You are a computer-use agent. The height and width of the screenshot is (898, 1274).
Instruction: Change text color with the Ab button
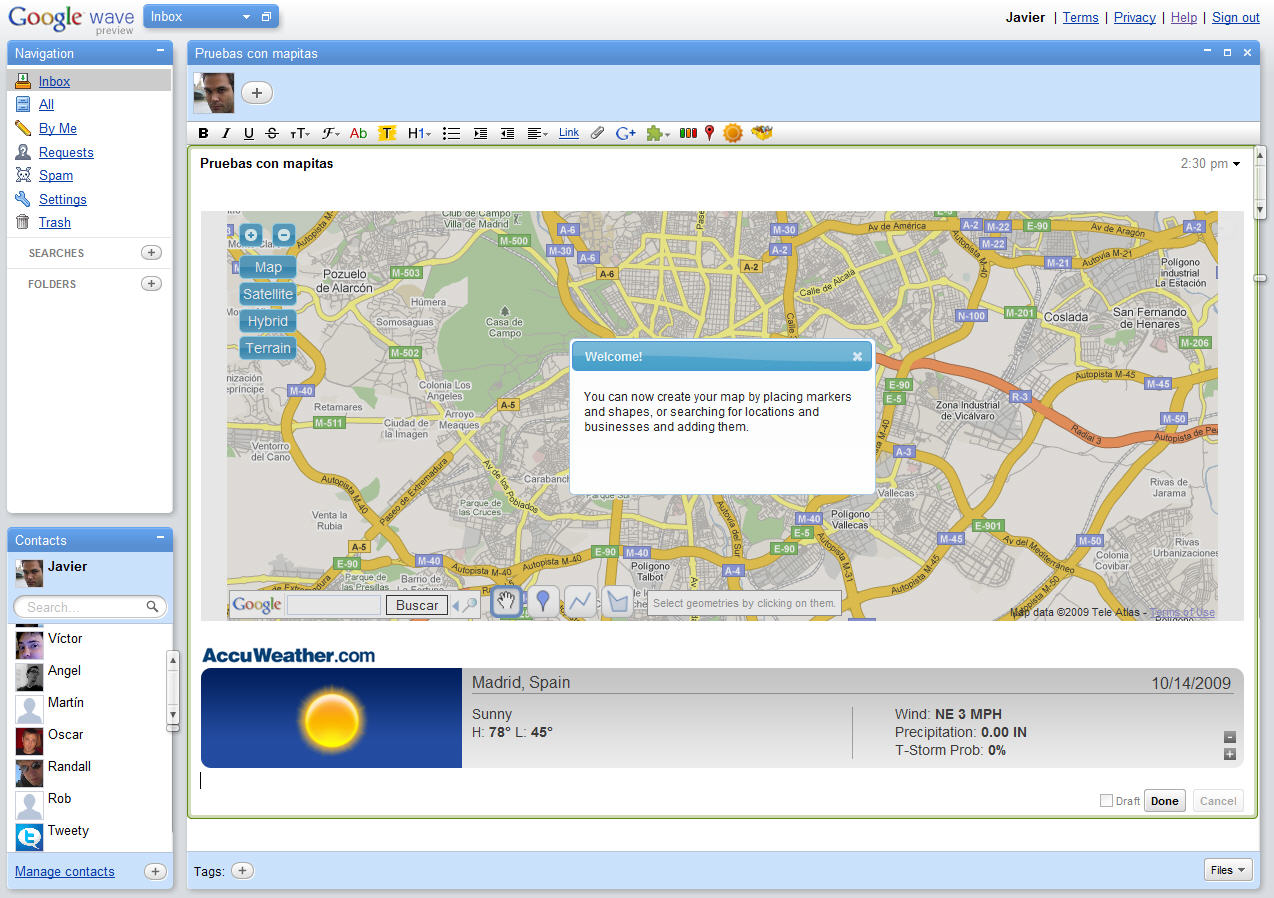coord(358,133)
